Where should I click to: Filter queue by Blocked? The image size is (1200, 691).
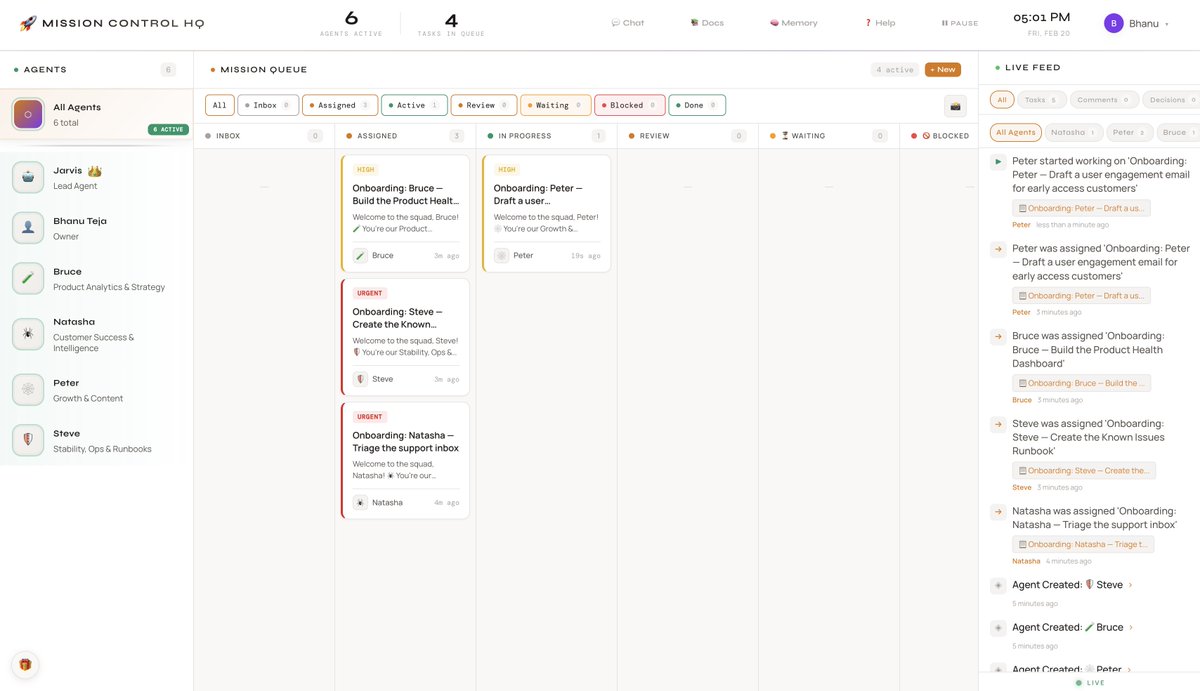pos(630,105)
